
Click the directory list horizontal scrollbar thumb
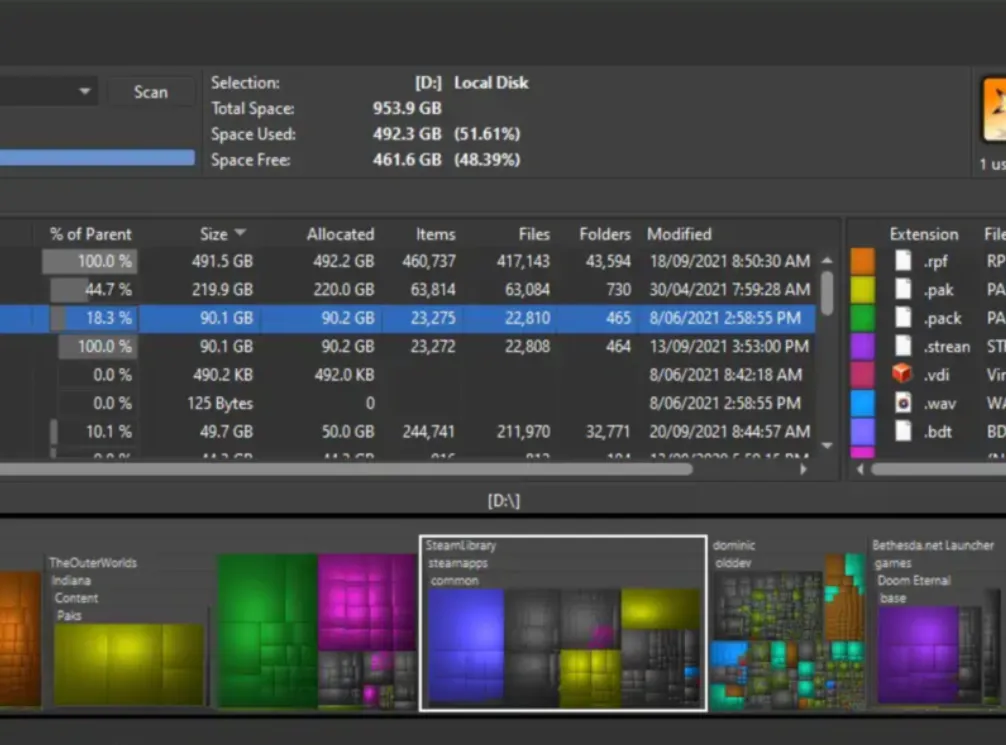pyautogui.click(x=346, y=469)
